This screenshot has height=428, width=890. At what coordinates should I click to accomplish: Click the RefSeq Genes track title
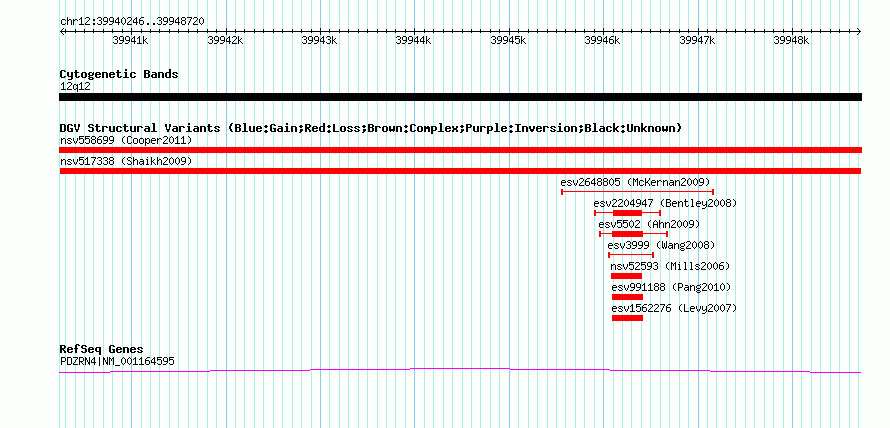click(102, 349)
